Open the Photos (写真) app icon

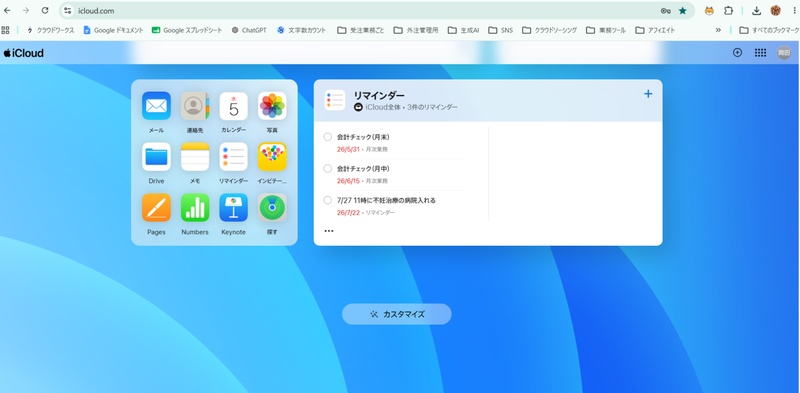pyautogui.click(x=272, y=106)
